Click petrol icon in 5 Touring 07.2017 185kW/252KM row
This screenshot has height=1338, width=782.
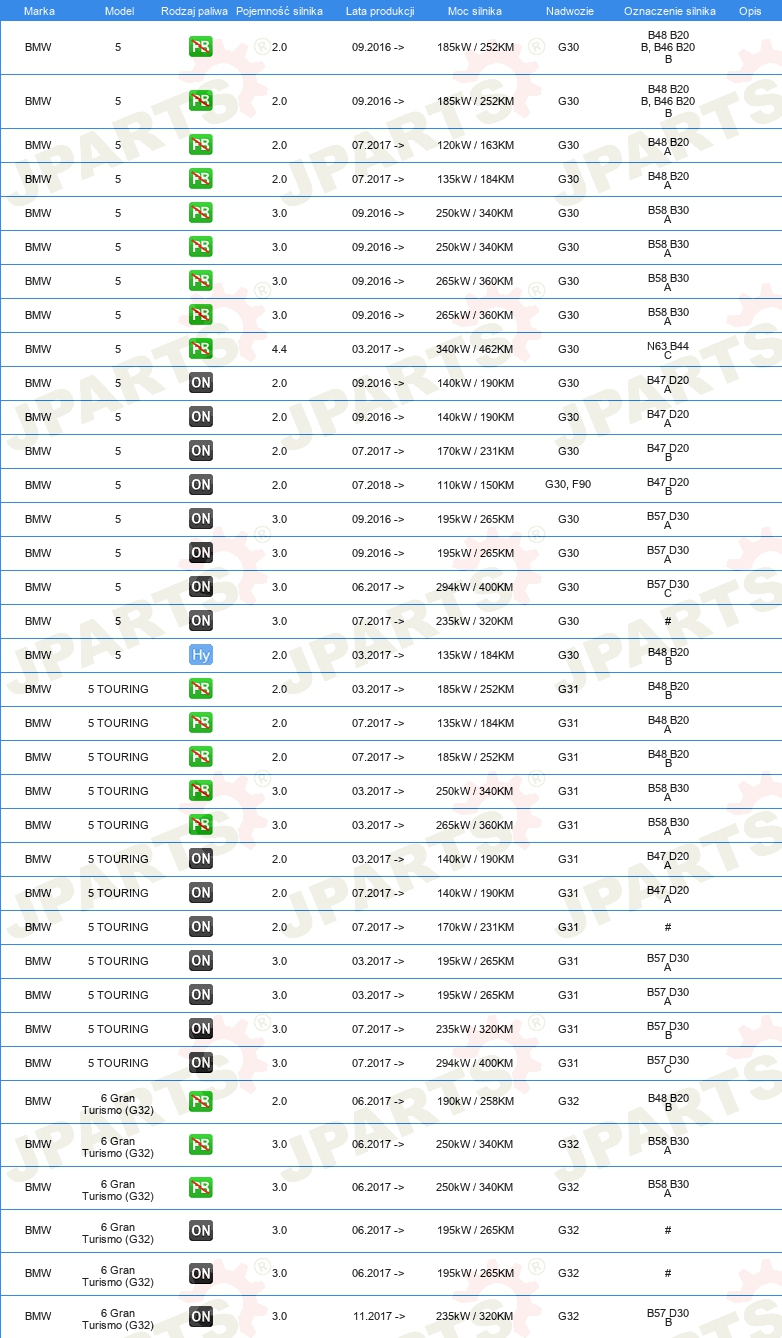(x=201, y=757)
